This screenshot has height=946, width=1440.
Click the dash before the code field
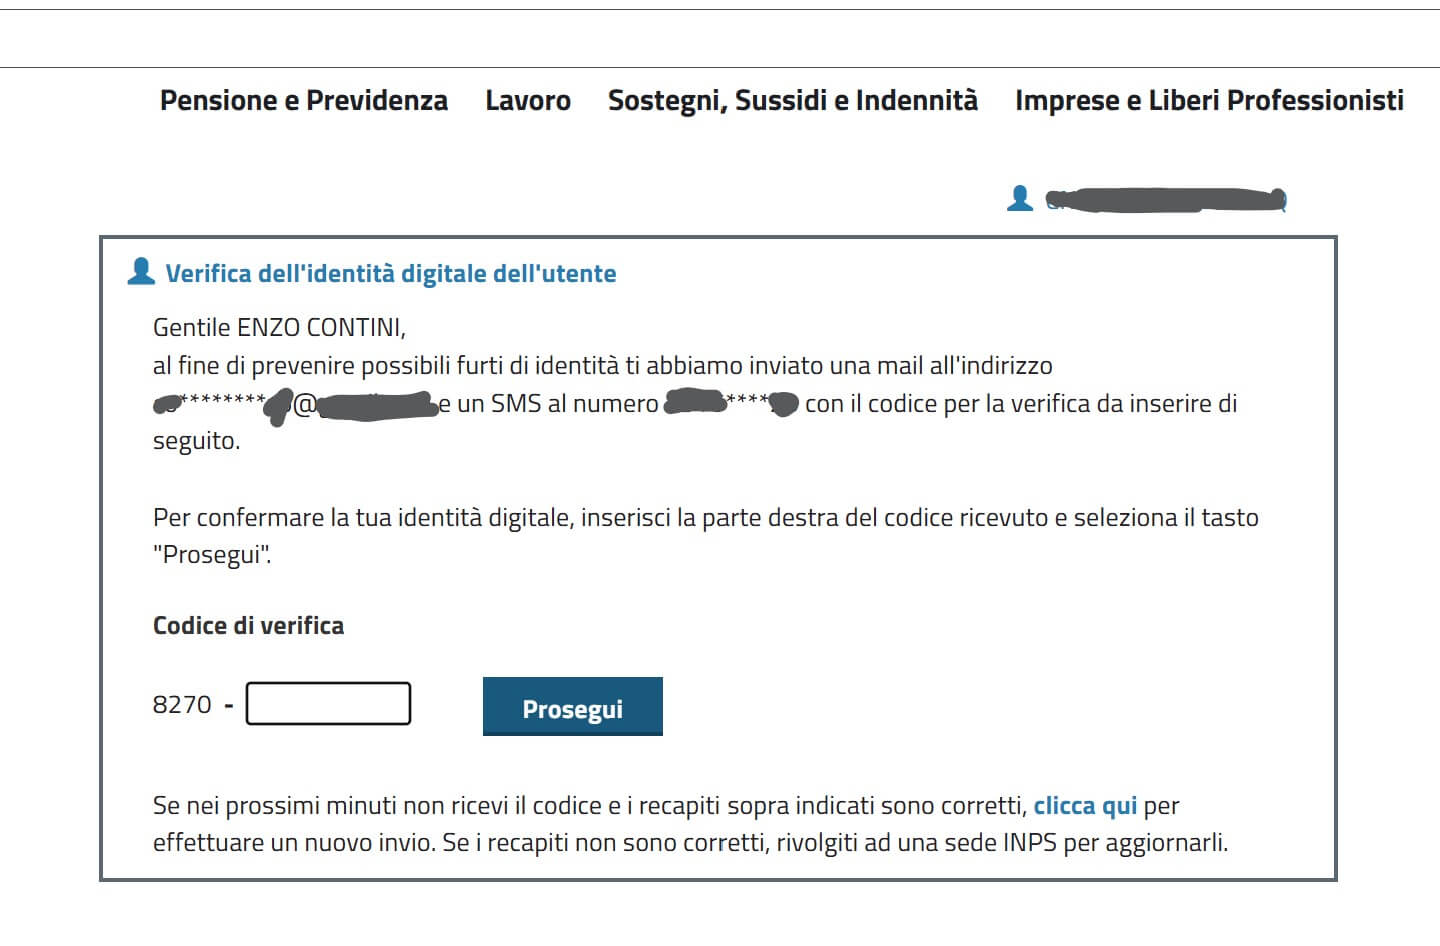(229, 705)
